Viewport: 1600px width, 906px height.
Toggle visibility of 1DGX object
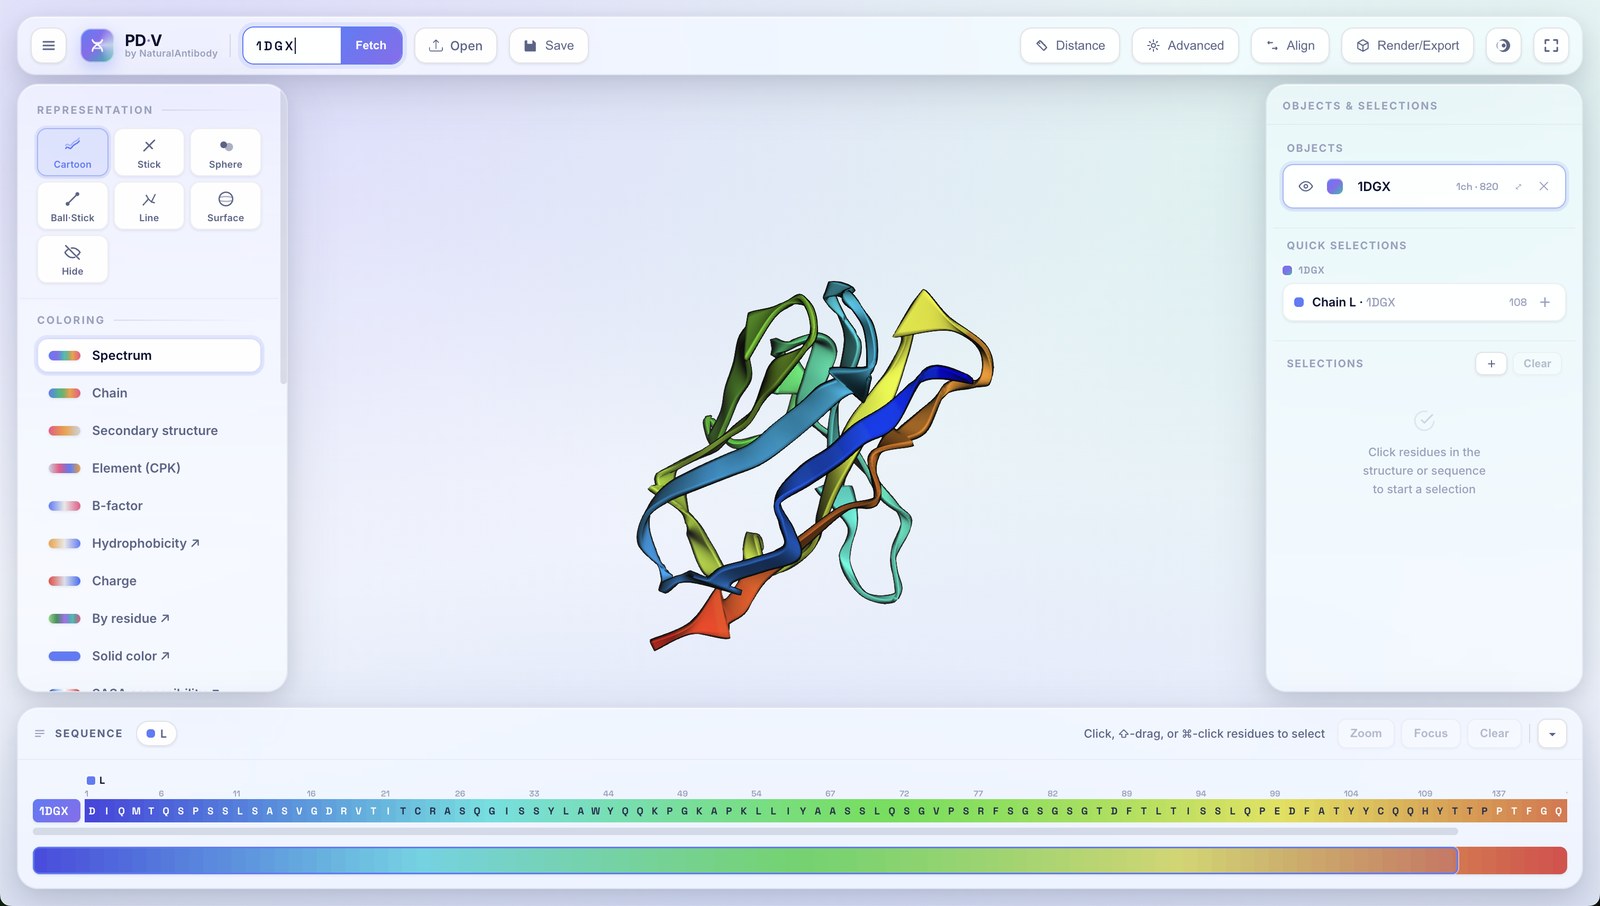point(1305,187)
